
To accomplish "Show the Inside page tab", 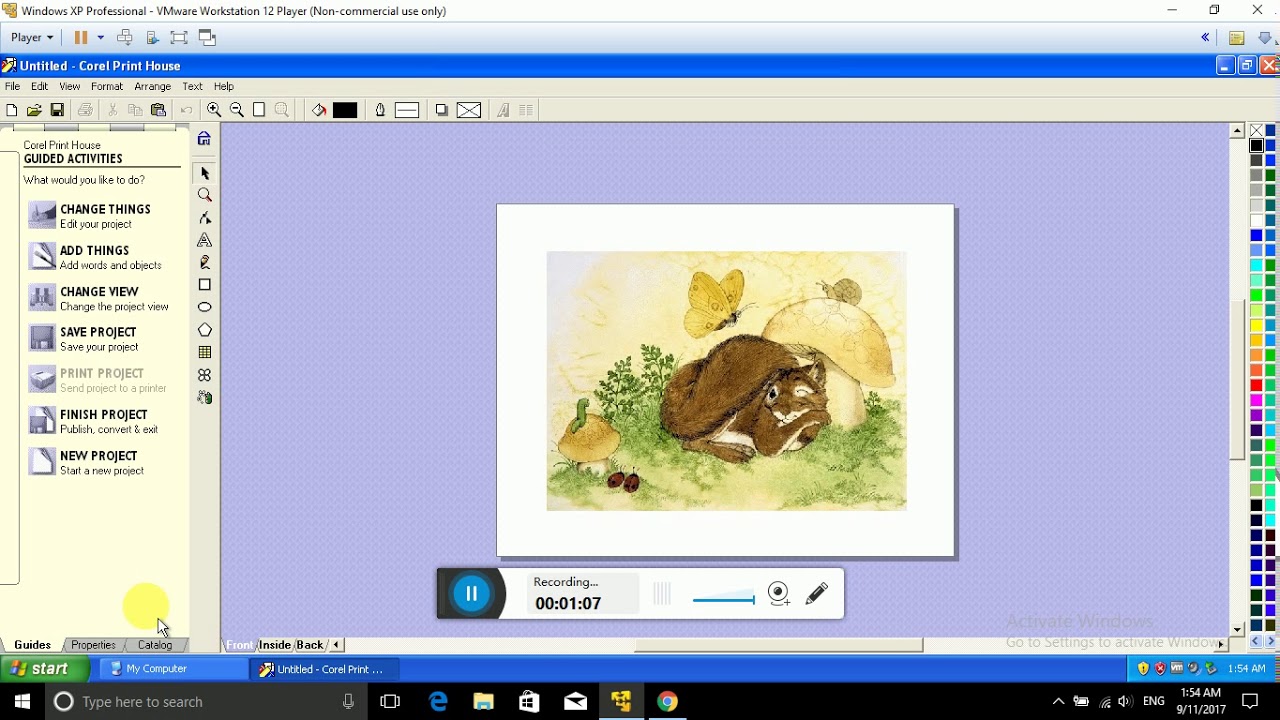I will [275, 645].
